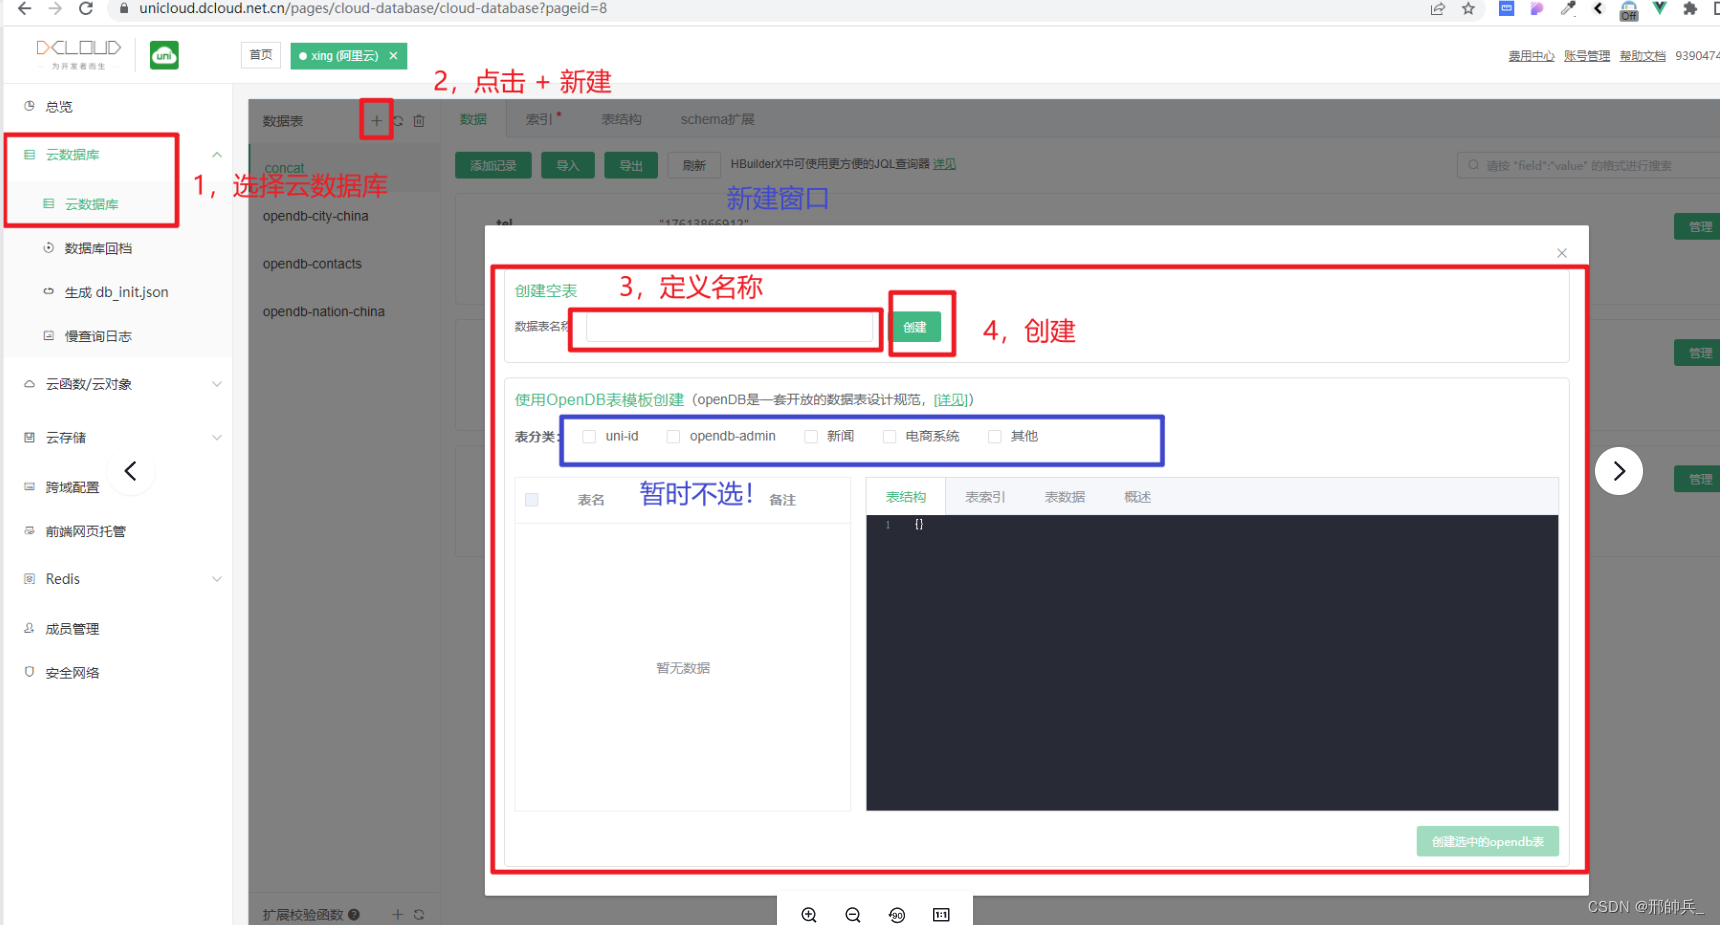
Task: Expand the 云存储 sidebar group
Action: (x=217, y=438)
